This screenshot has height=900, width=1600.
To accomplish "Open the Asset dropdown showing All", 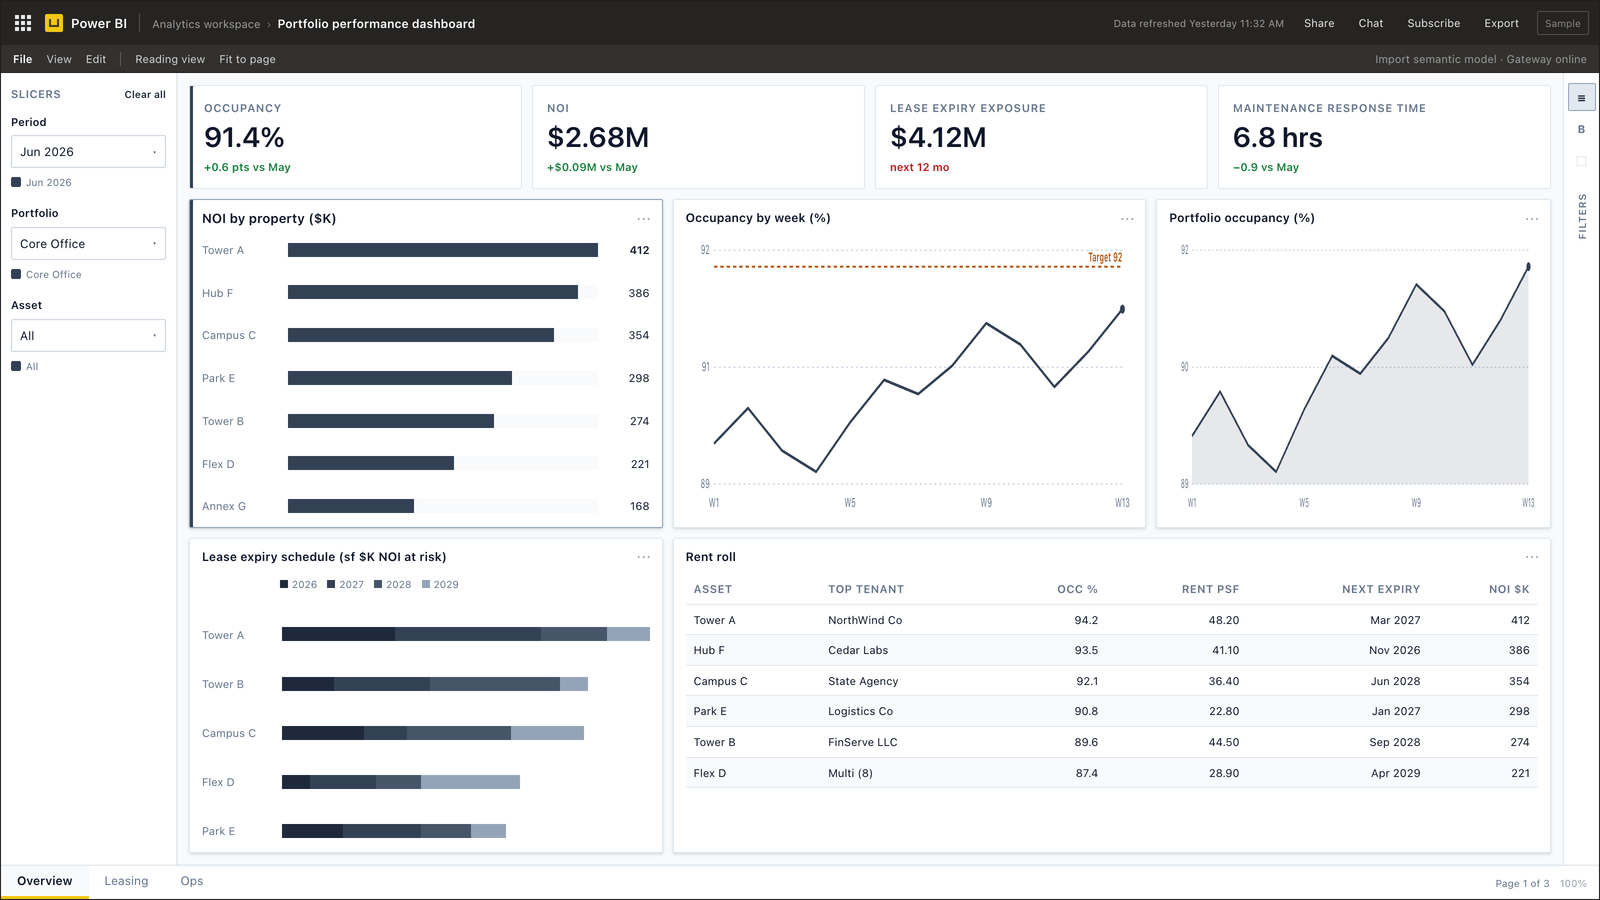I will point(88,336).
